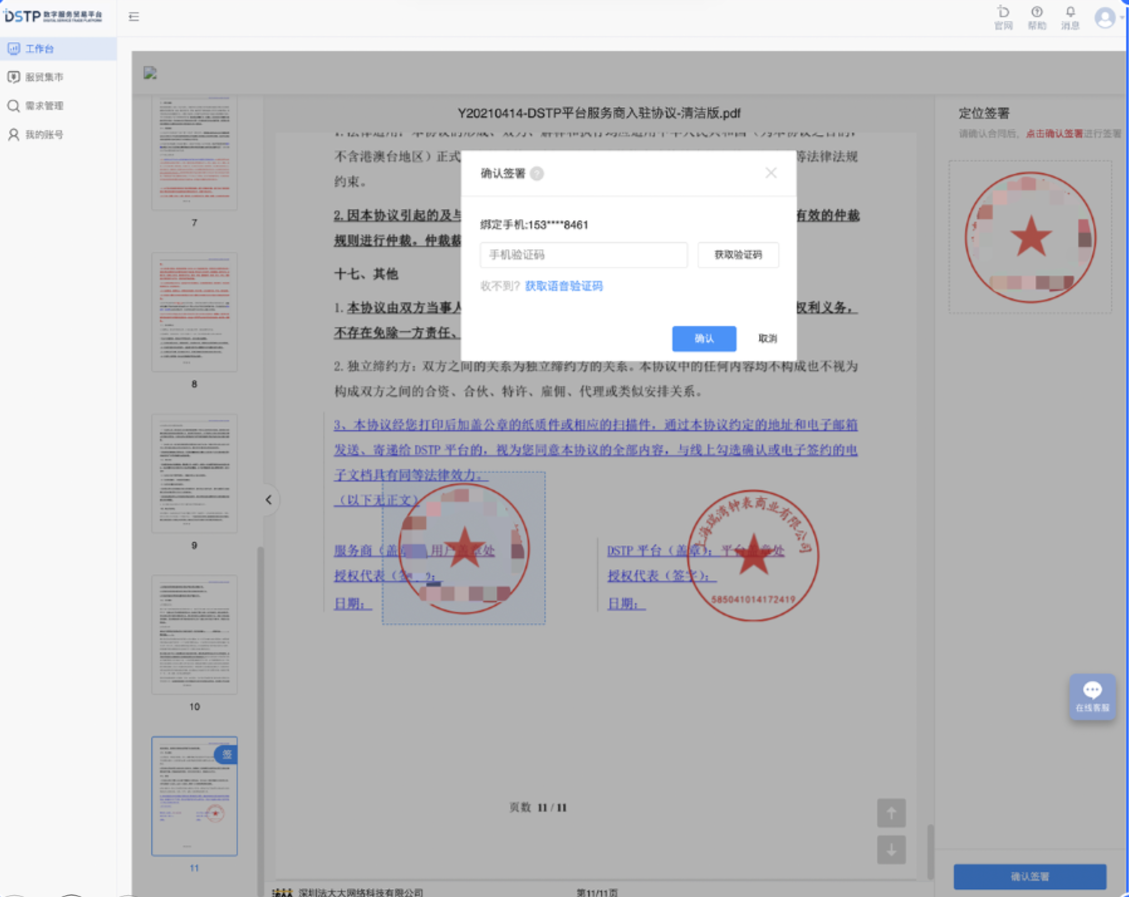Click the DSTP platform logo
Image resolution: width=1129 pixels, height=897 pixels.
(x=54, y=17)
